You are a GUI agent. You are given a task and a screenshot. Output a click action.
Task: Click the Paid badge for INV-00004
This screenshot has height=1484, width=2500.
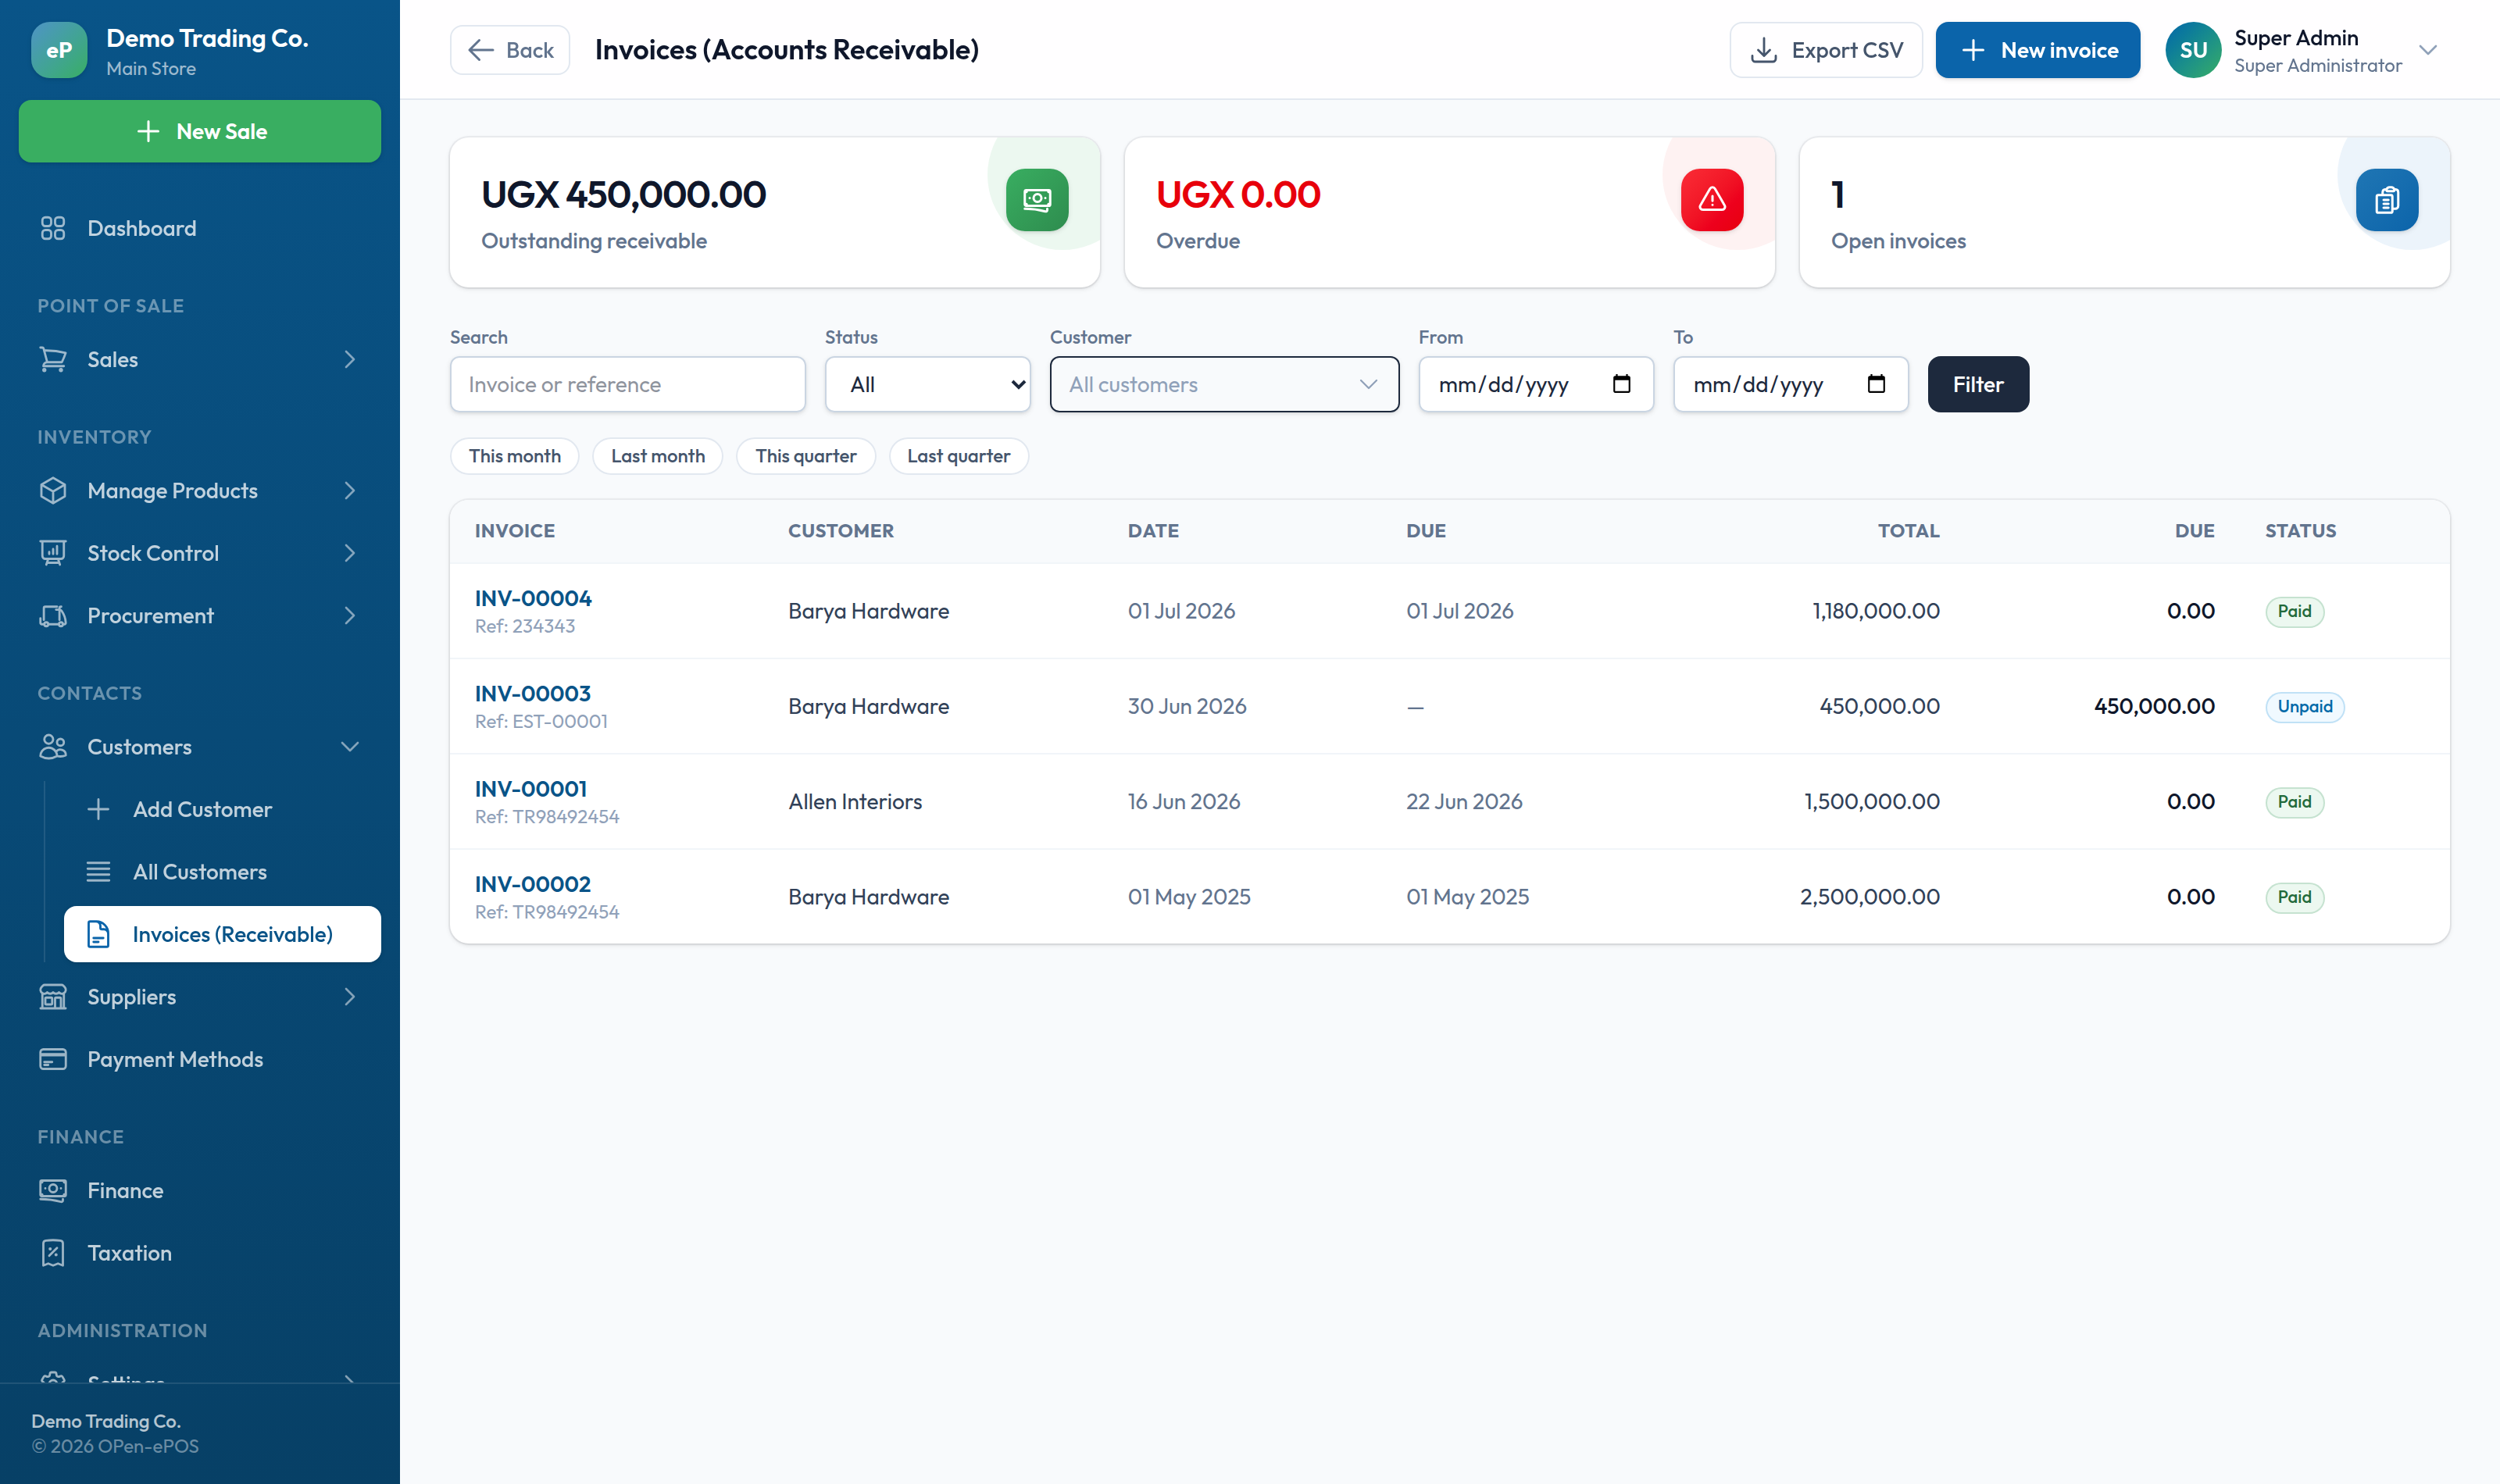2295,611
